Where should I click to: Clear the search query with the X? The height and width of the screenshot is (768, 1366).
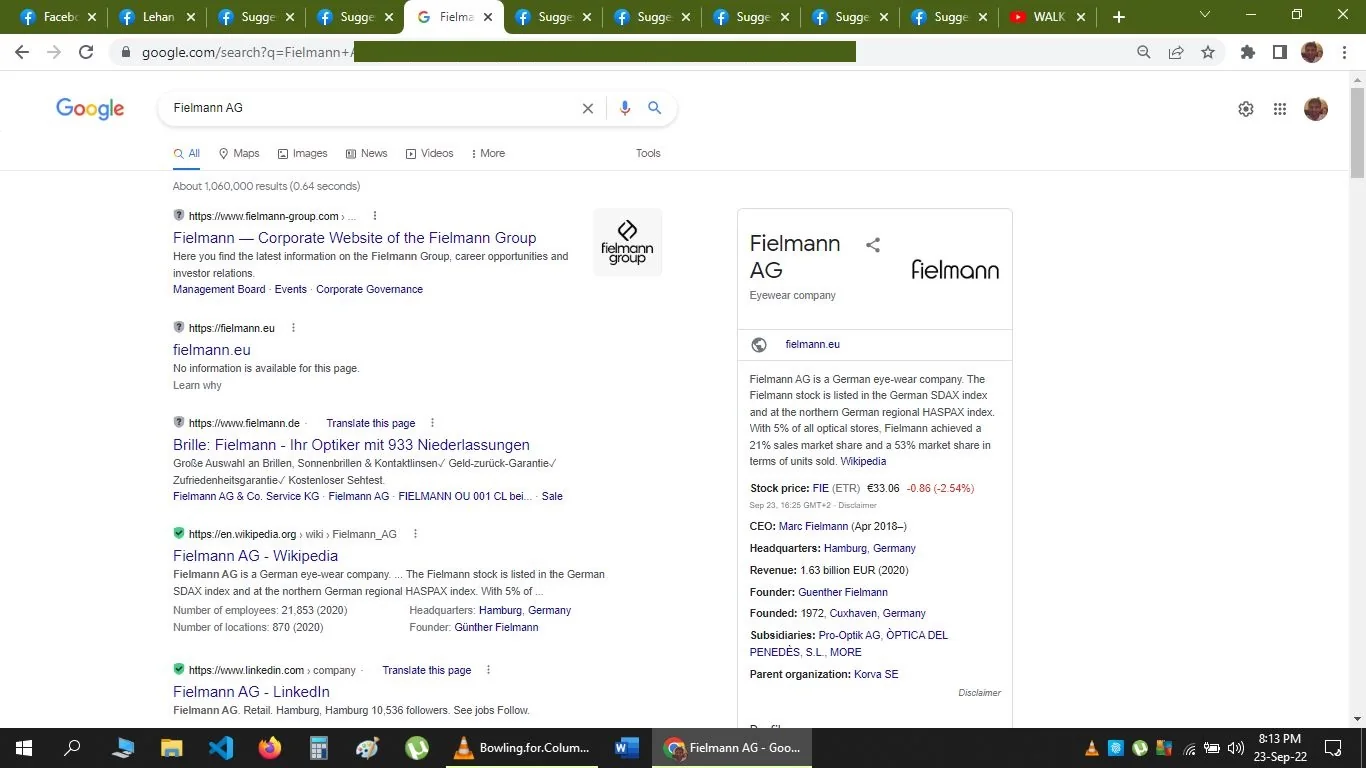588,108
